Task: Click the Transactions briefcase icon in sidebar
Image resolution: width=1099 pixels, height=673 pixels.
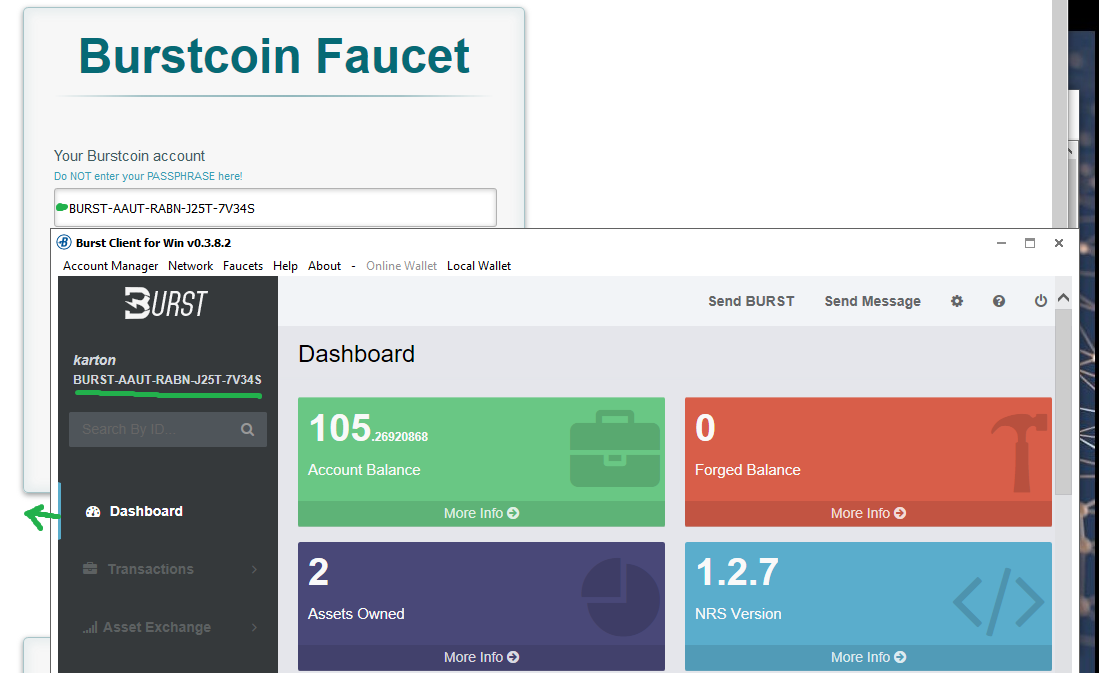Action: 90,569
